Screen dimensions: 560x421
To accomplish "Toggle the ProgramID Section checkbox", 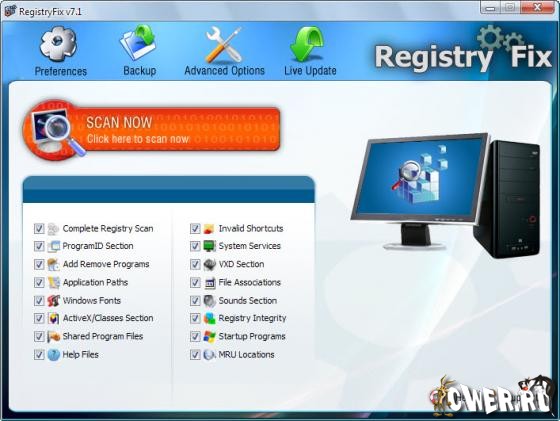I will coord(39,246).
